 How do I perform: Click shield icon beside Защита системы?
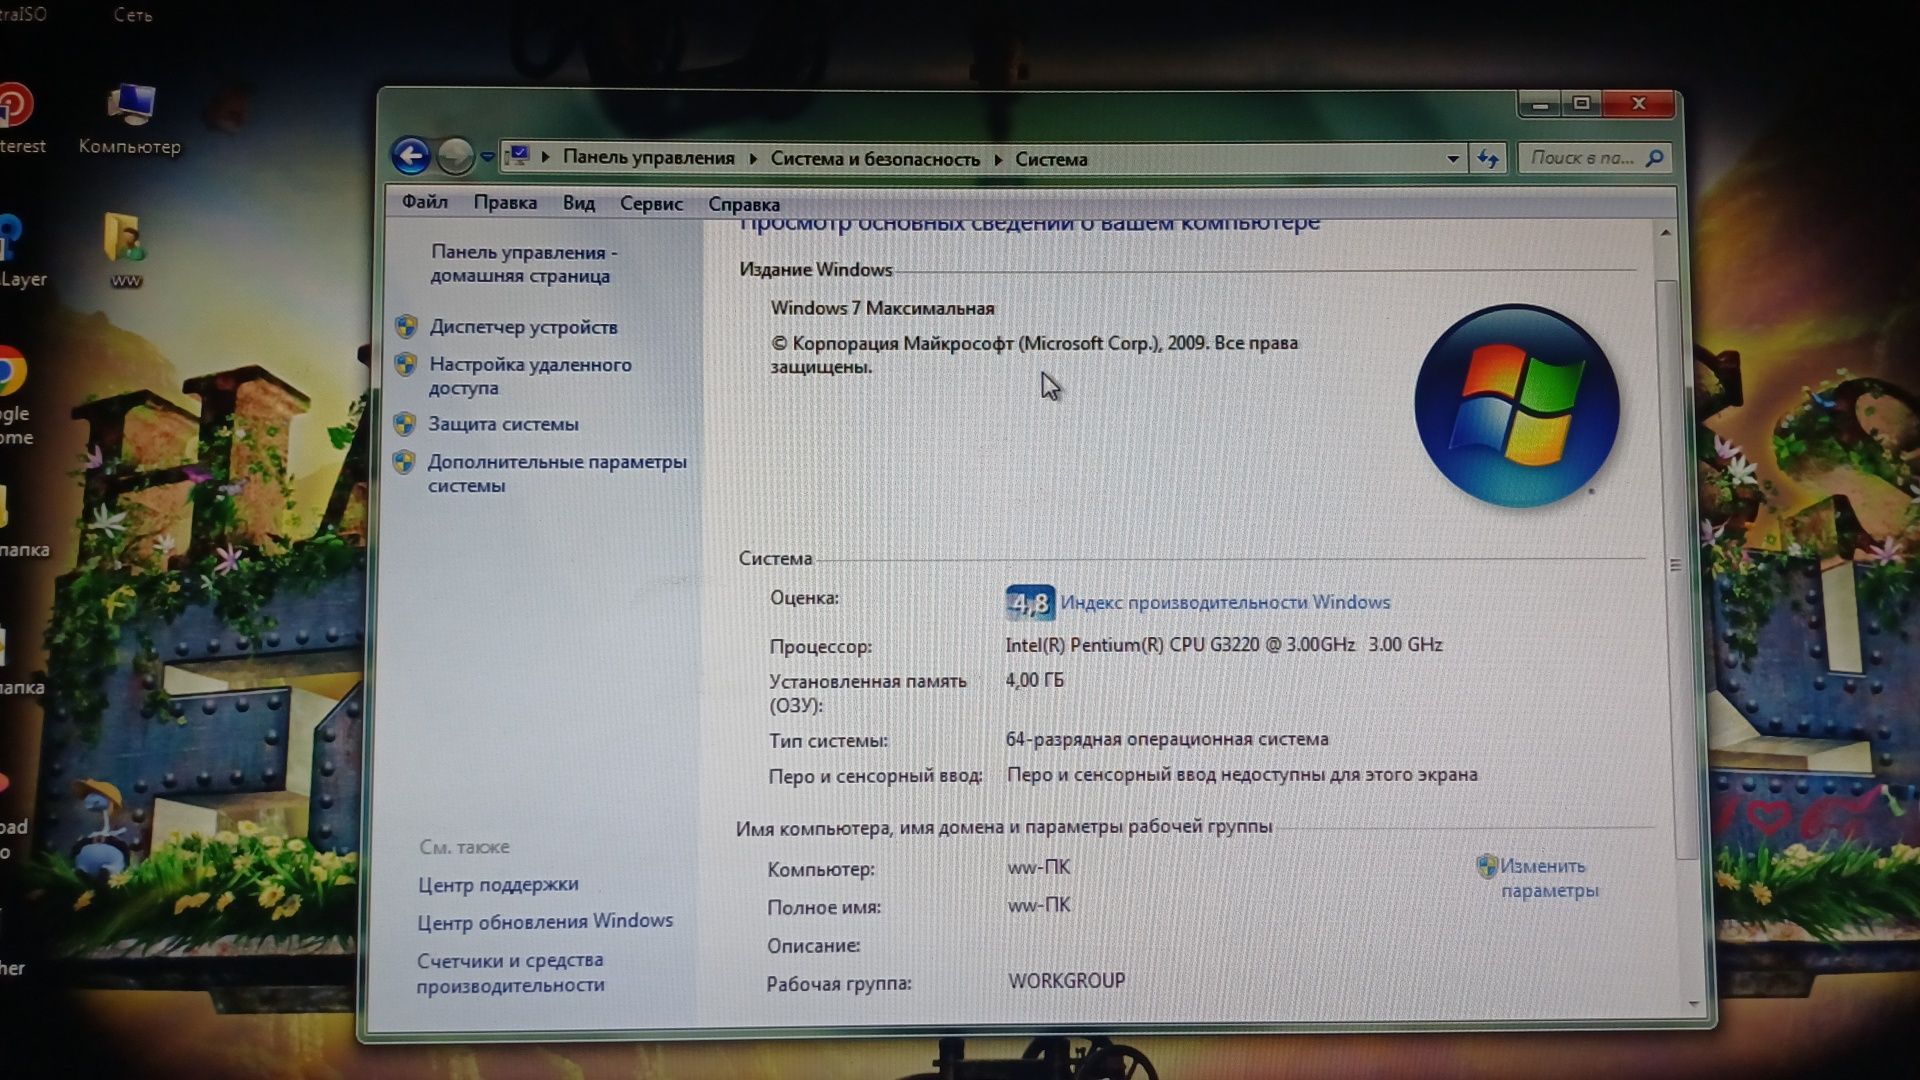(404, 424)
